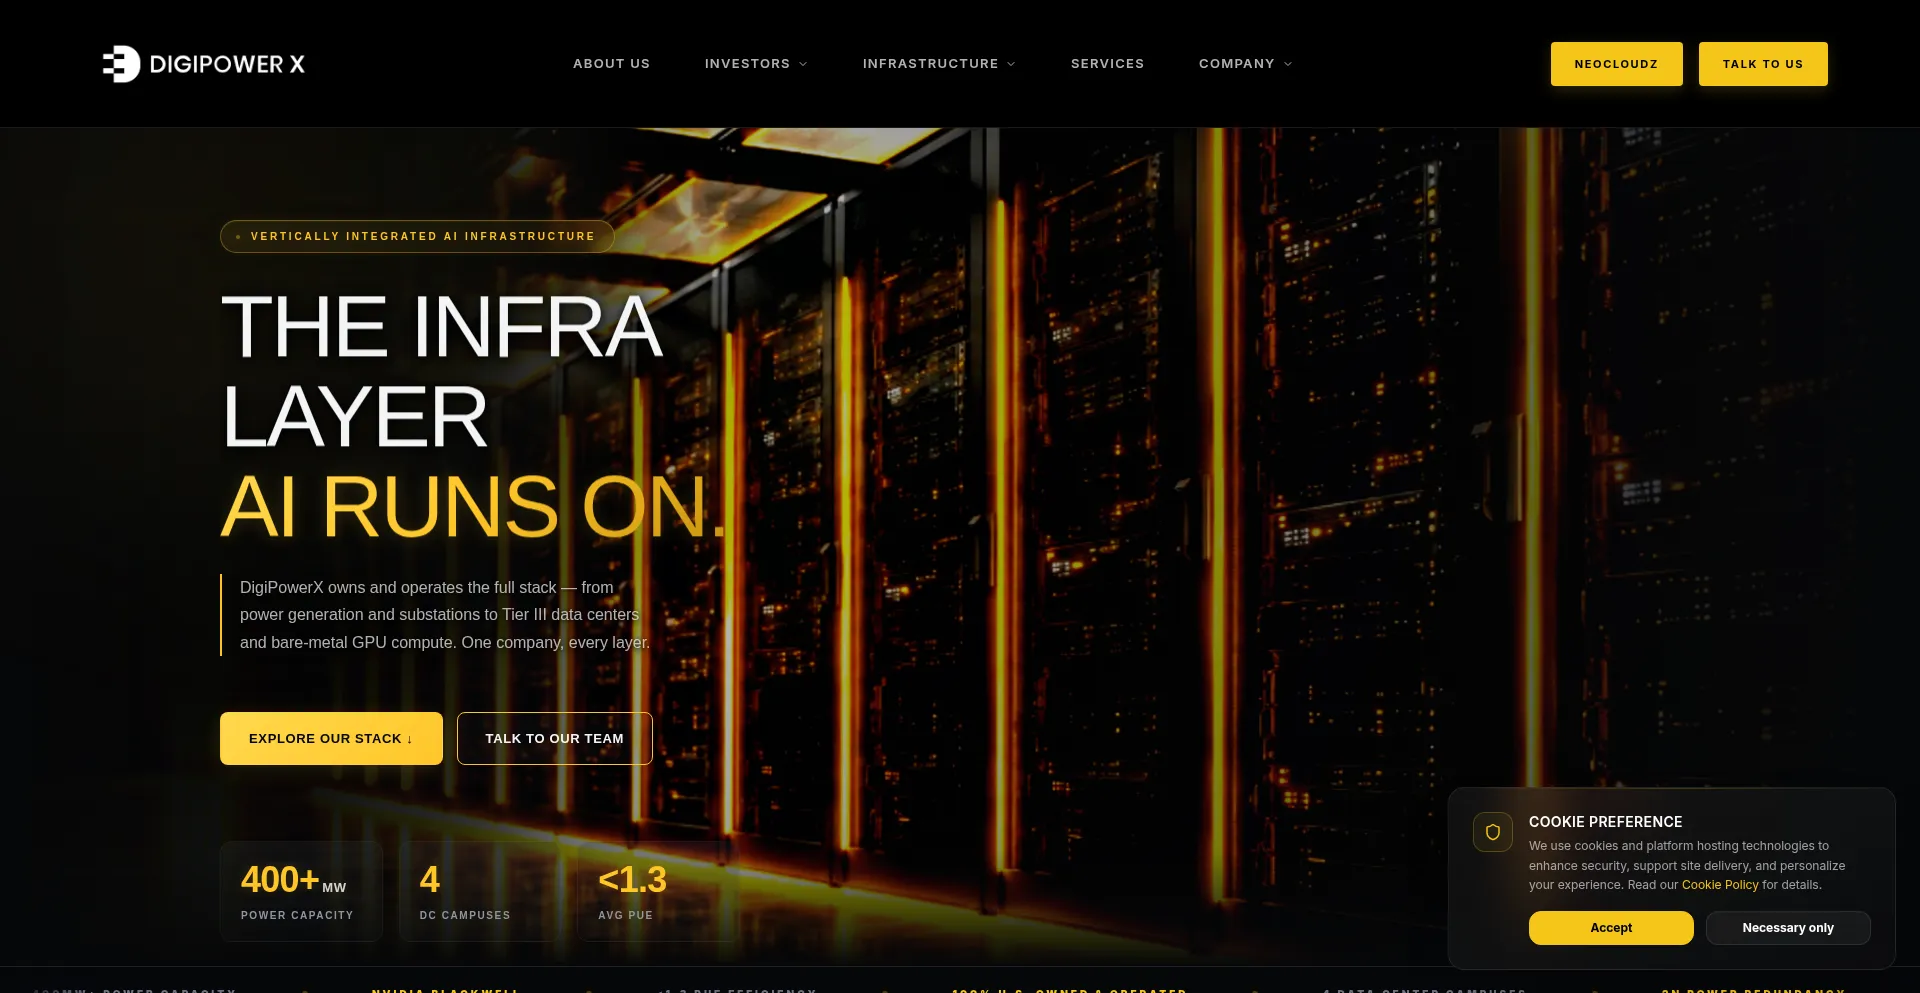This screenshot has width=1920, height=993.
Task: Click the "COOKIE PREFERENCE" heading
Action: pos(1605,822)
